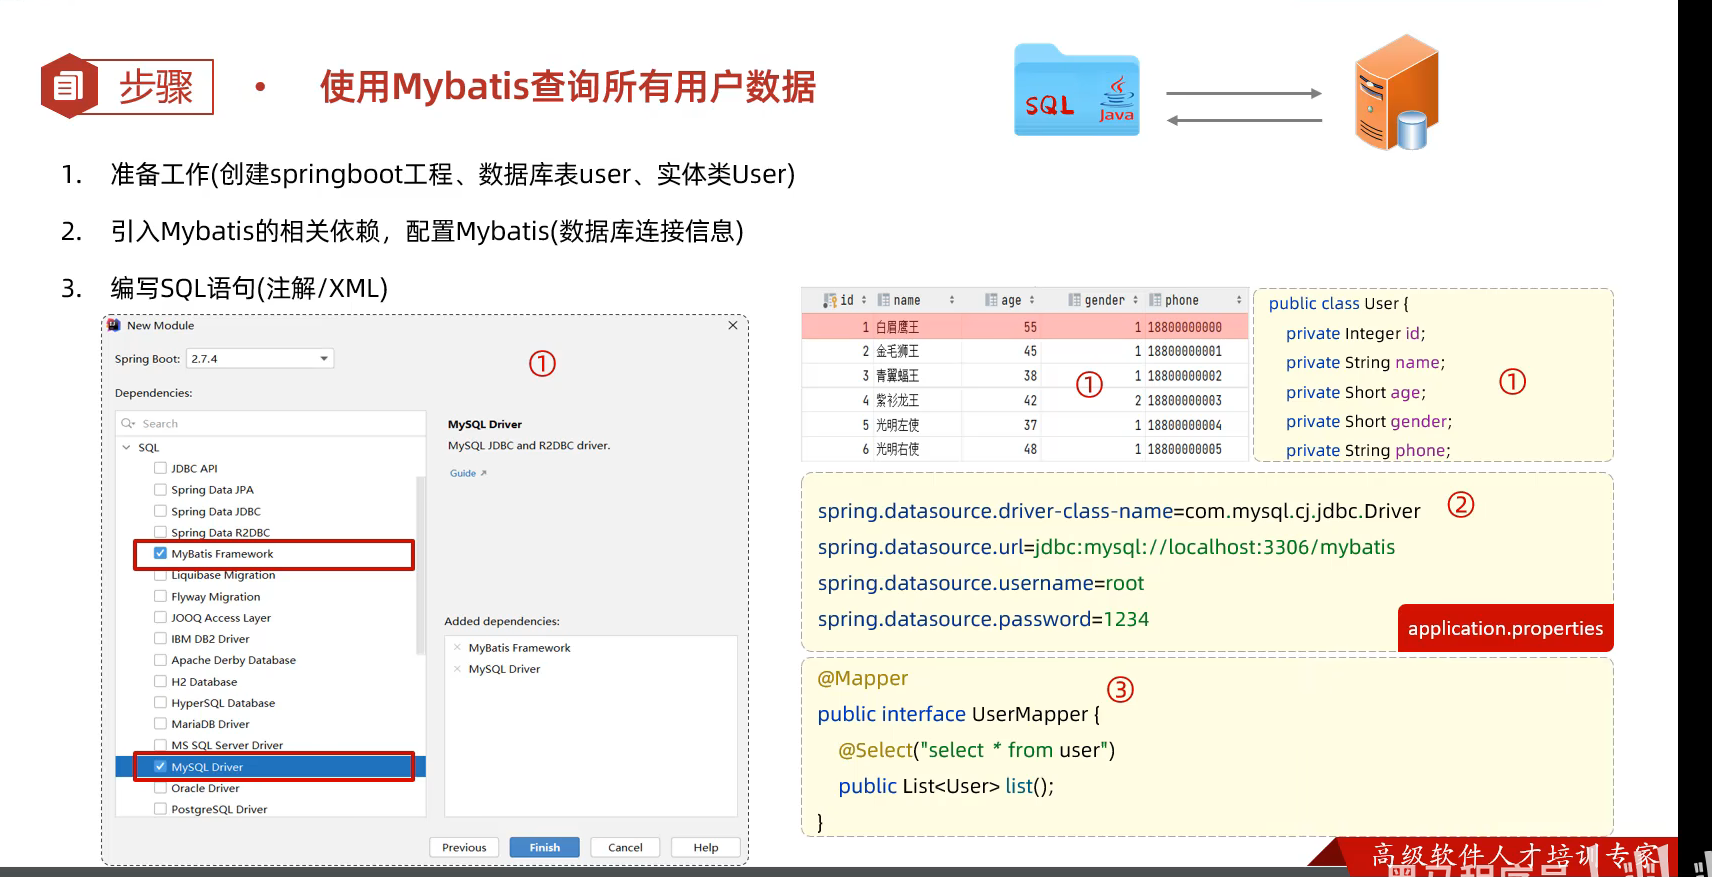Click the red hexagon document icon
The width and height of the screenshot is (1712, 877).
68,87
